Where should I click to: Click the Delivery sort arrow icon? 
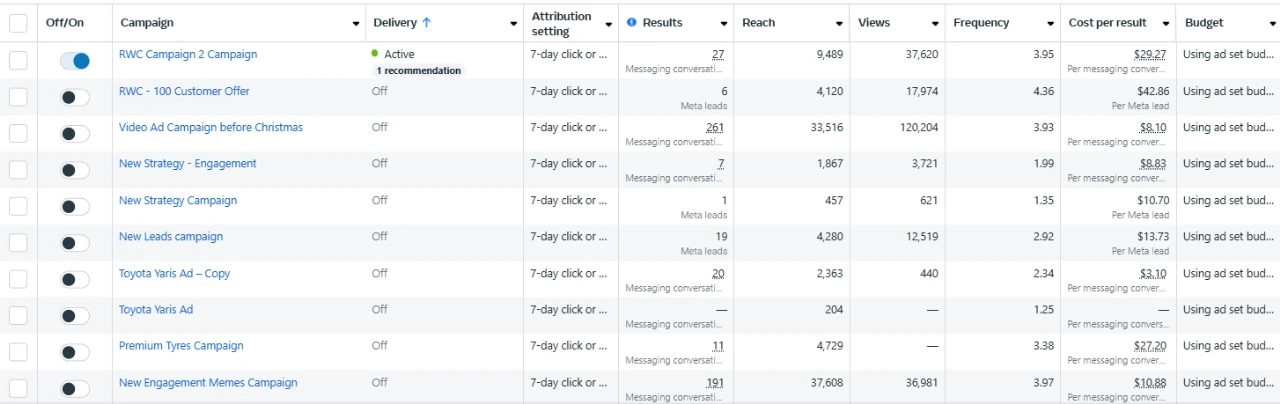coord(427,22)
